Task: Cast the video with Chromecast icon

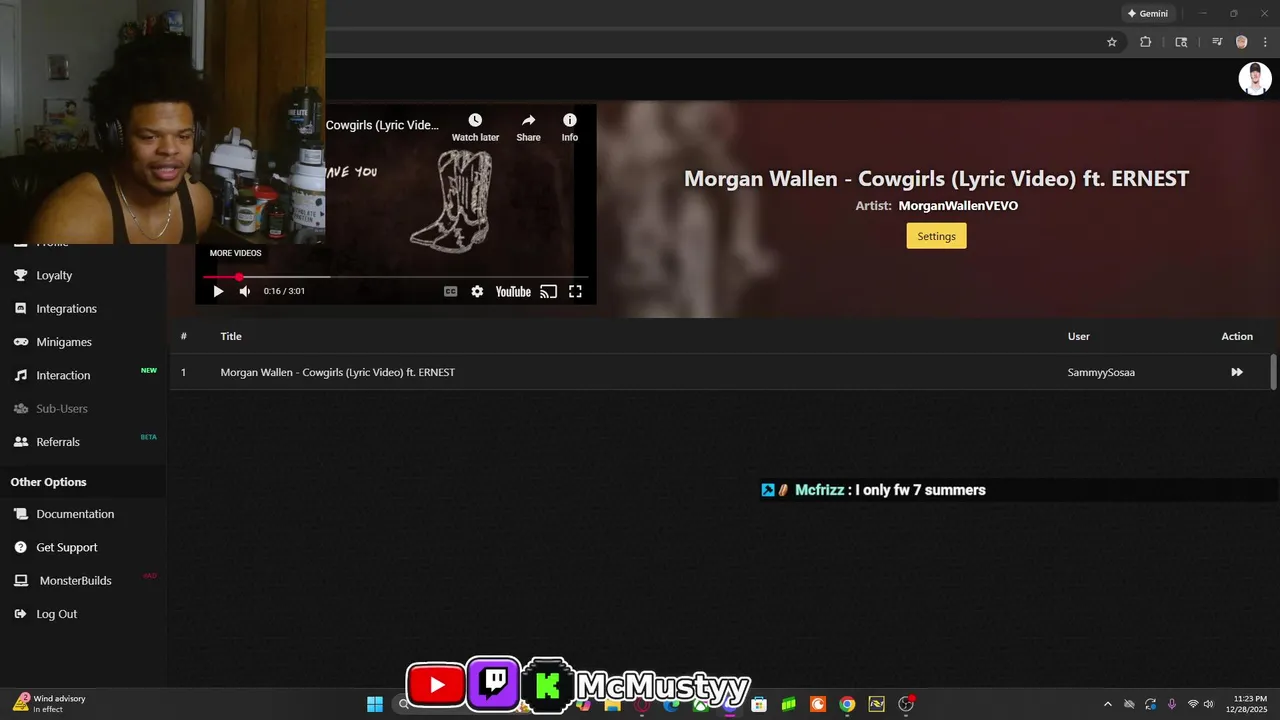Action: (x=548, y=291)
